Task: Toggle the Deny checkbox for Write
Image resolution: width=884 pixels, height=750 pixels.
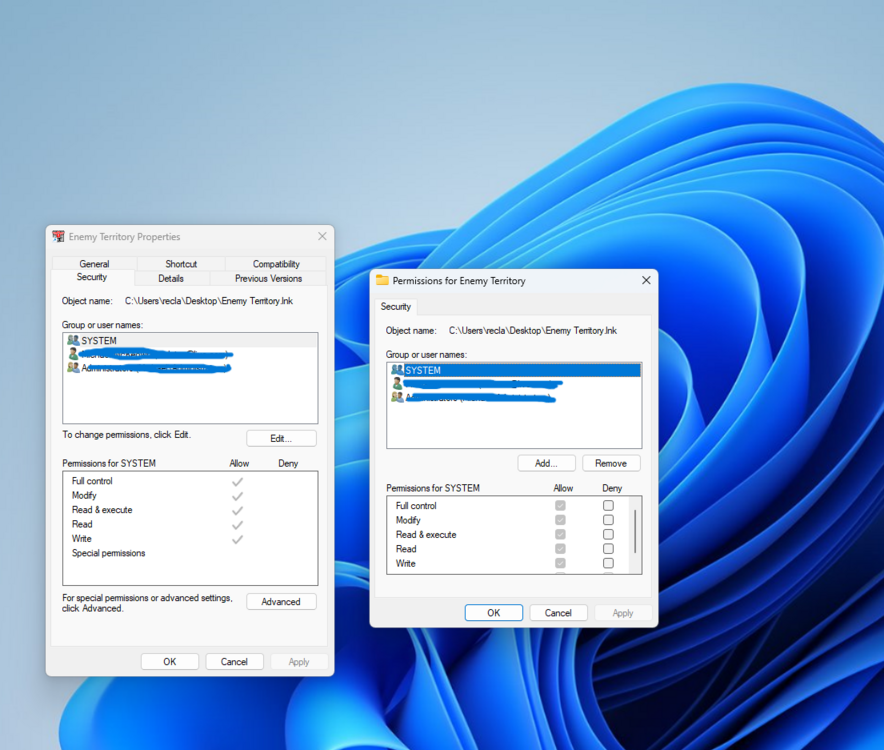Action: click(x=608, y=563)
